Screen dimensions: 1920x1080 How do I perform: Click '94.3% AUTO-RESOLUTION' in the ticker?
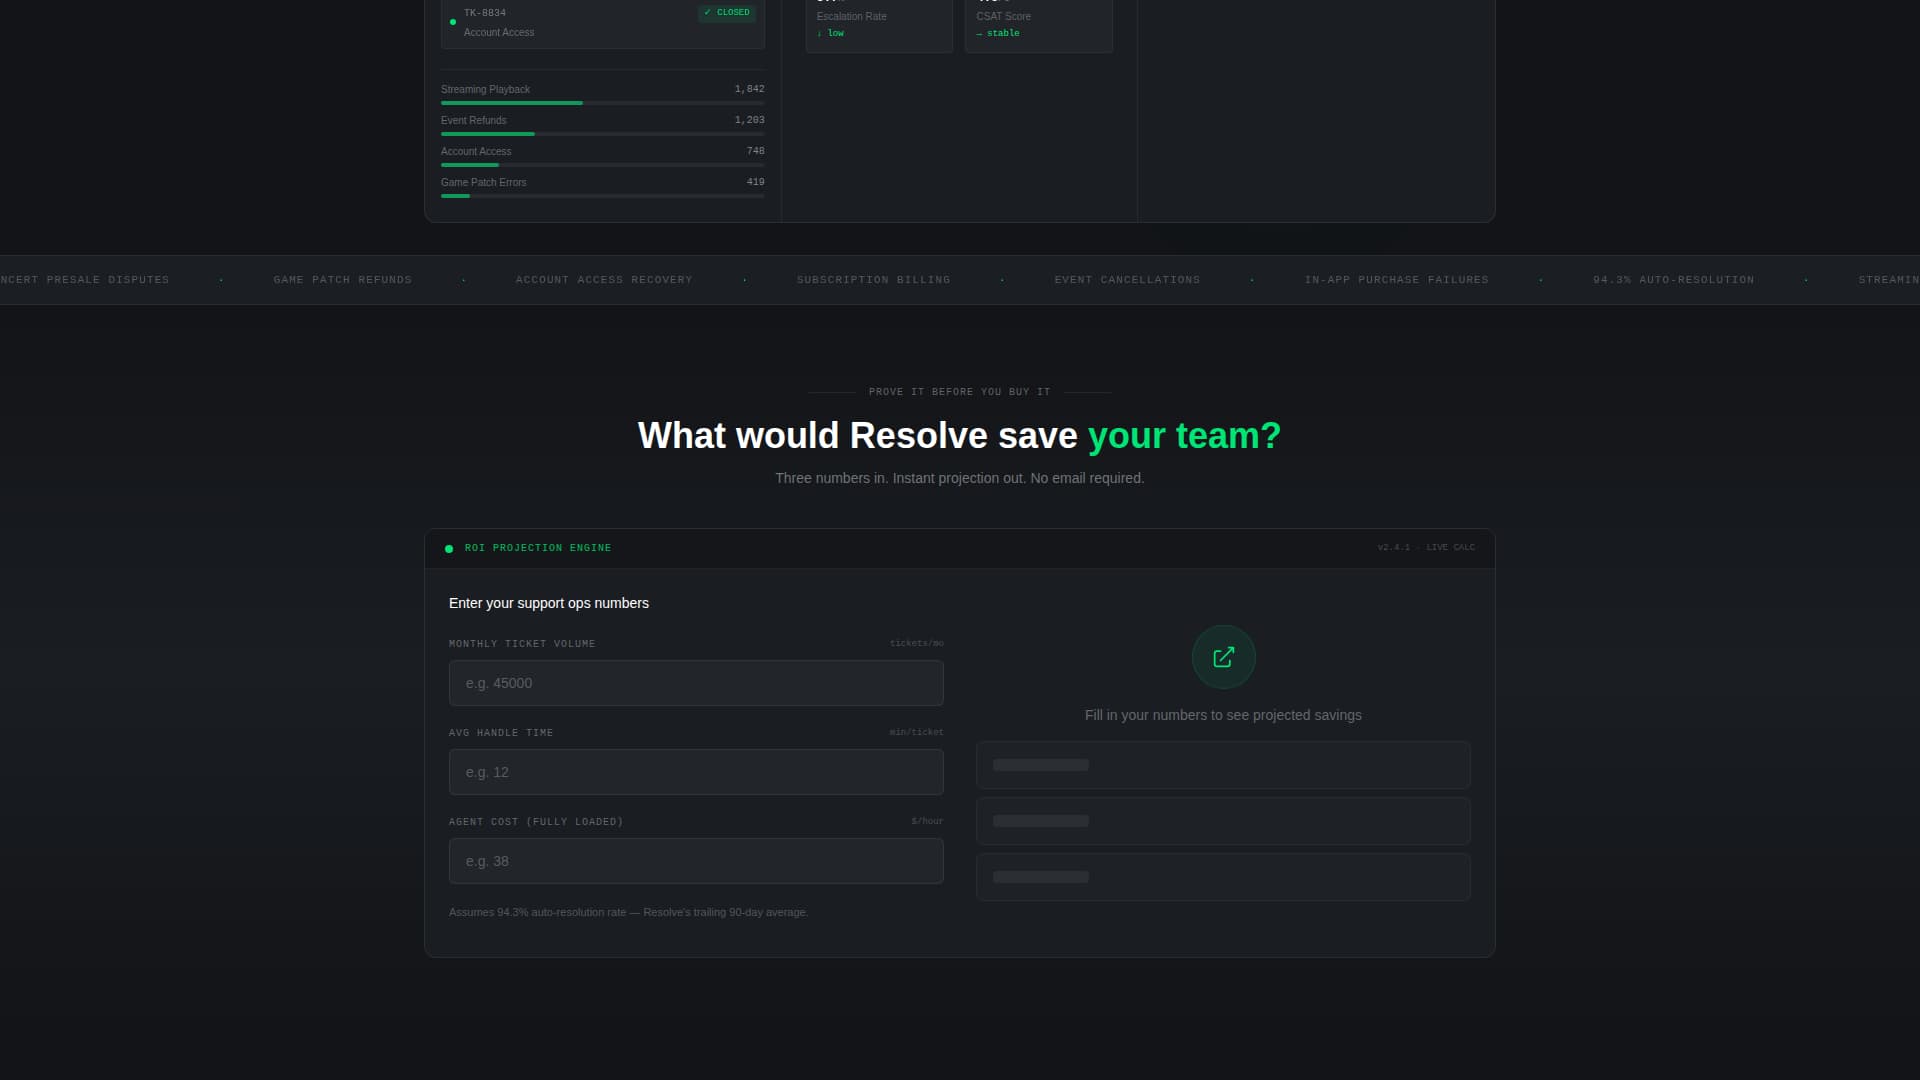click(x=1673, y=280)
